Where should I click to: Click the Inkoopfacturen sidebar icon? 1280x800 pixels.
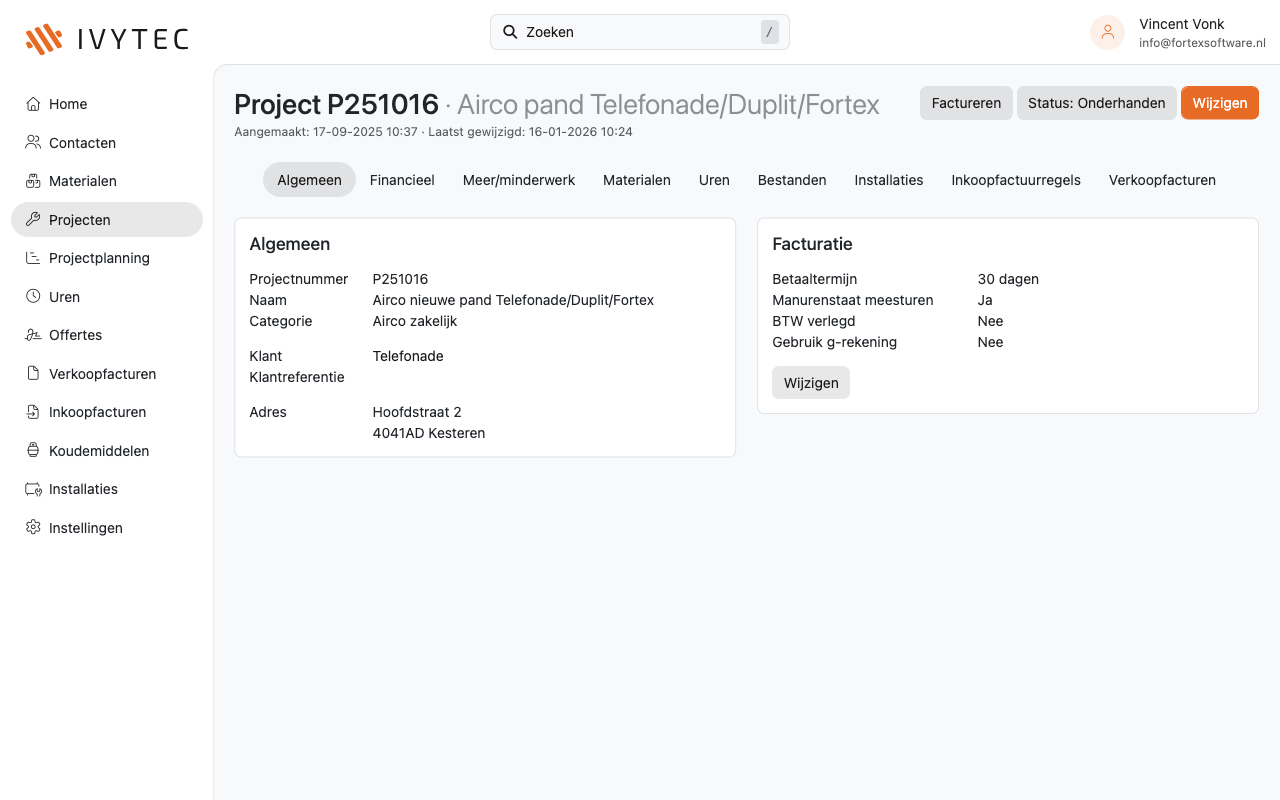(x=31, y=412)
